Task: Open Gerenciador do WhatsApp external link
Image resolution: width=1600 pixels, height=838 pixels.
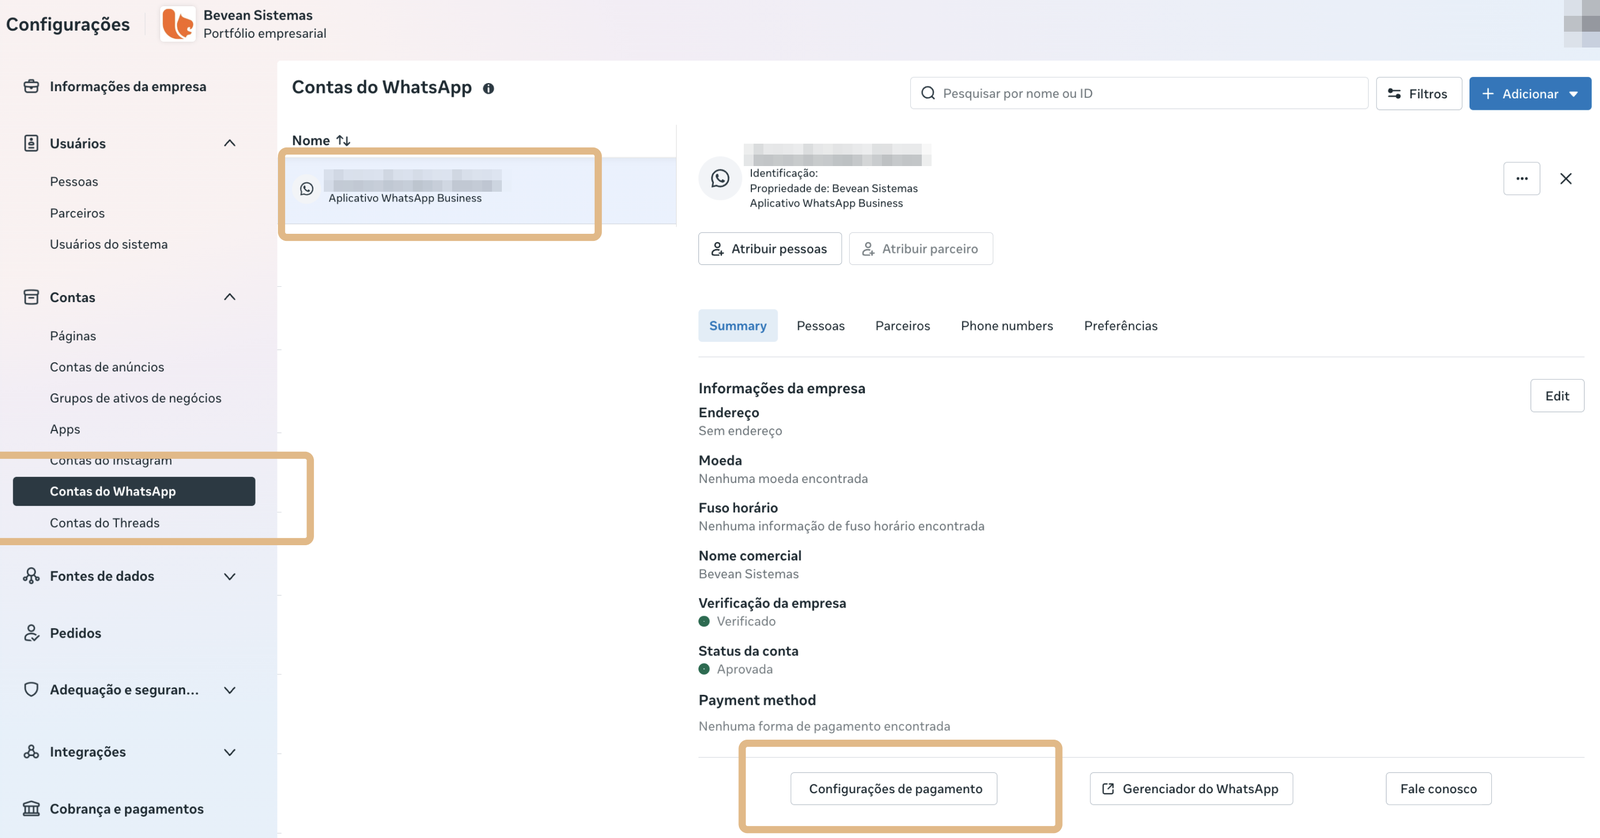Action: coord(1191,789)
